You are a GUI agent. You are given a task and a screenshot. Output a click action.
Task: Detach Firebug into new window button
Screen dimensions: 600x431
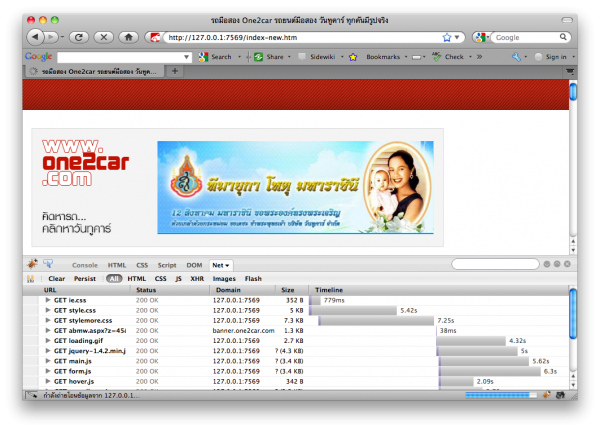557,264
